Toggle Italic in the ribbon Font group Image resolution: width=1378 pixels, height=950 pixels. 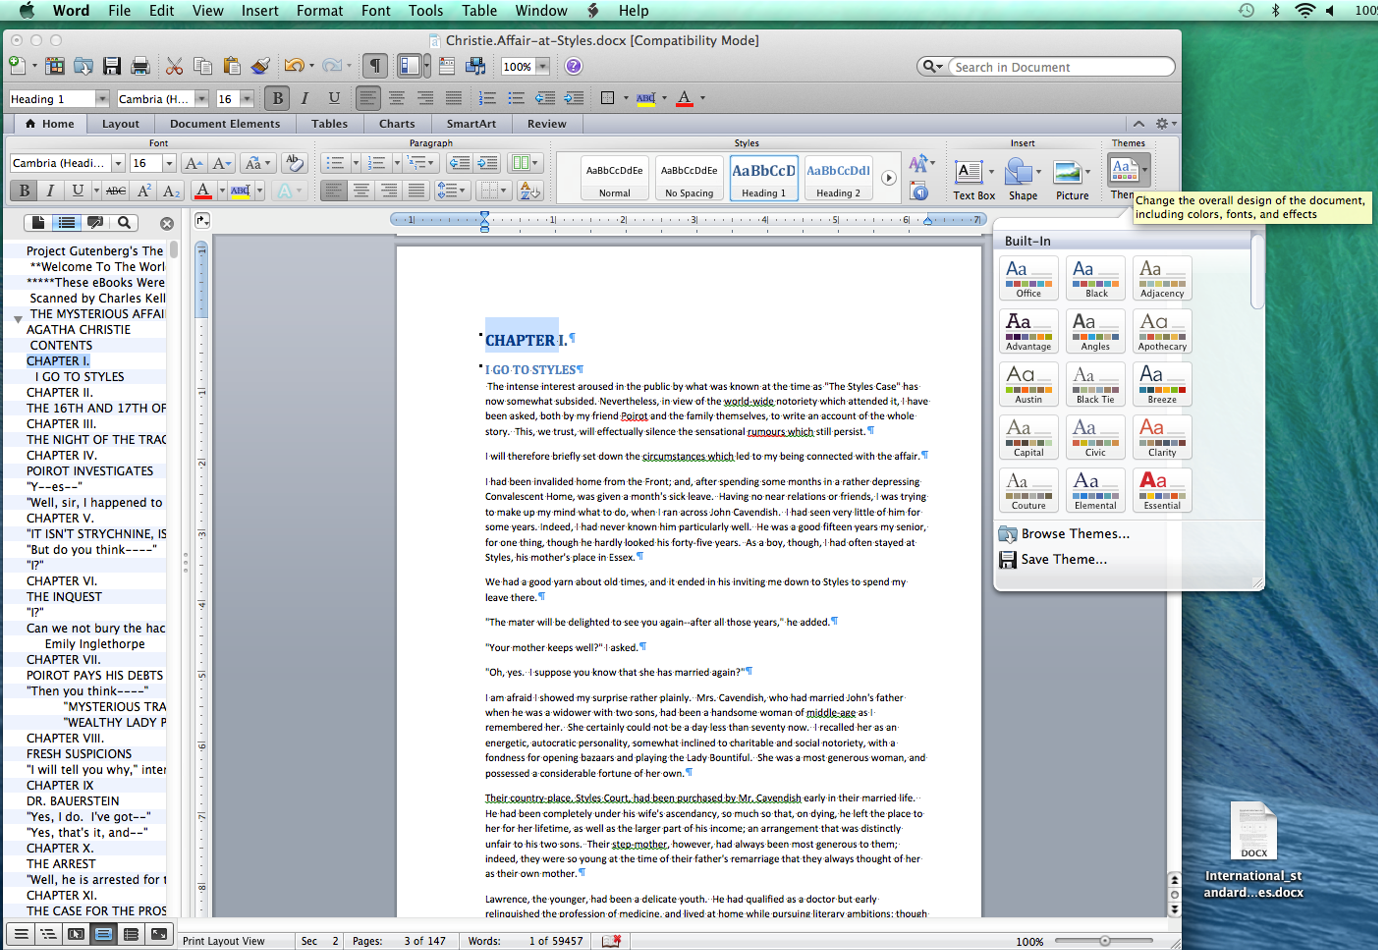tap(50, 190)
